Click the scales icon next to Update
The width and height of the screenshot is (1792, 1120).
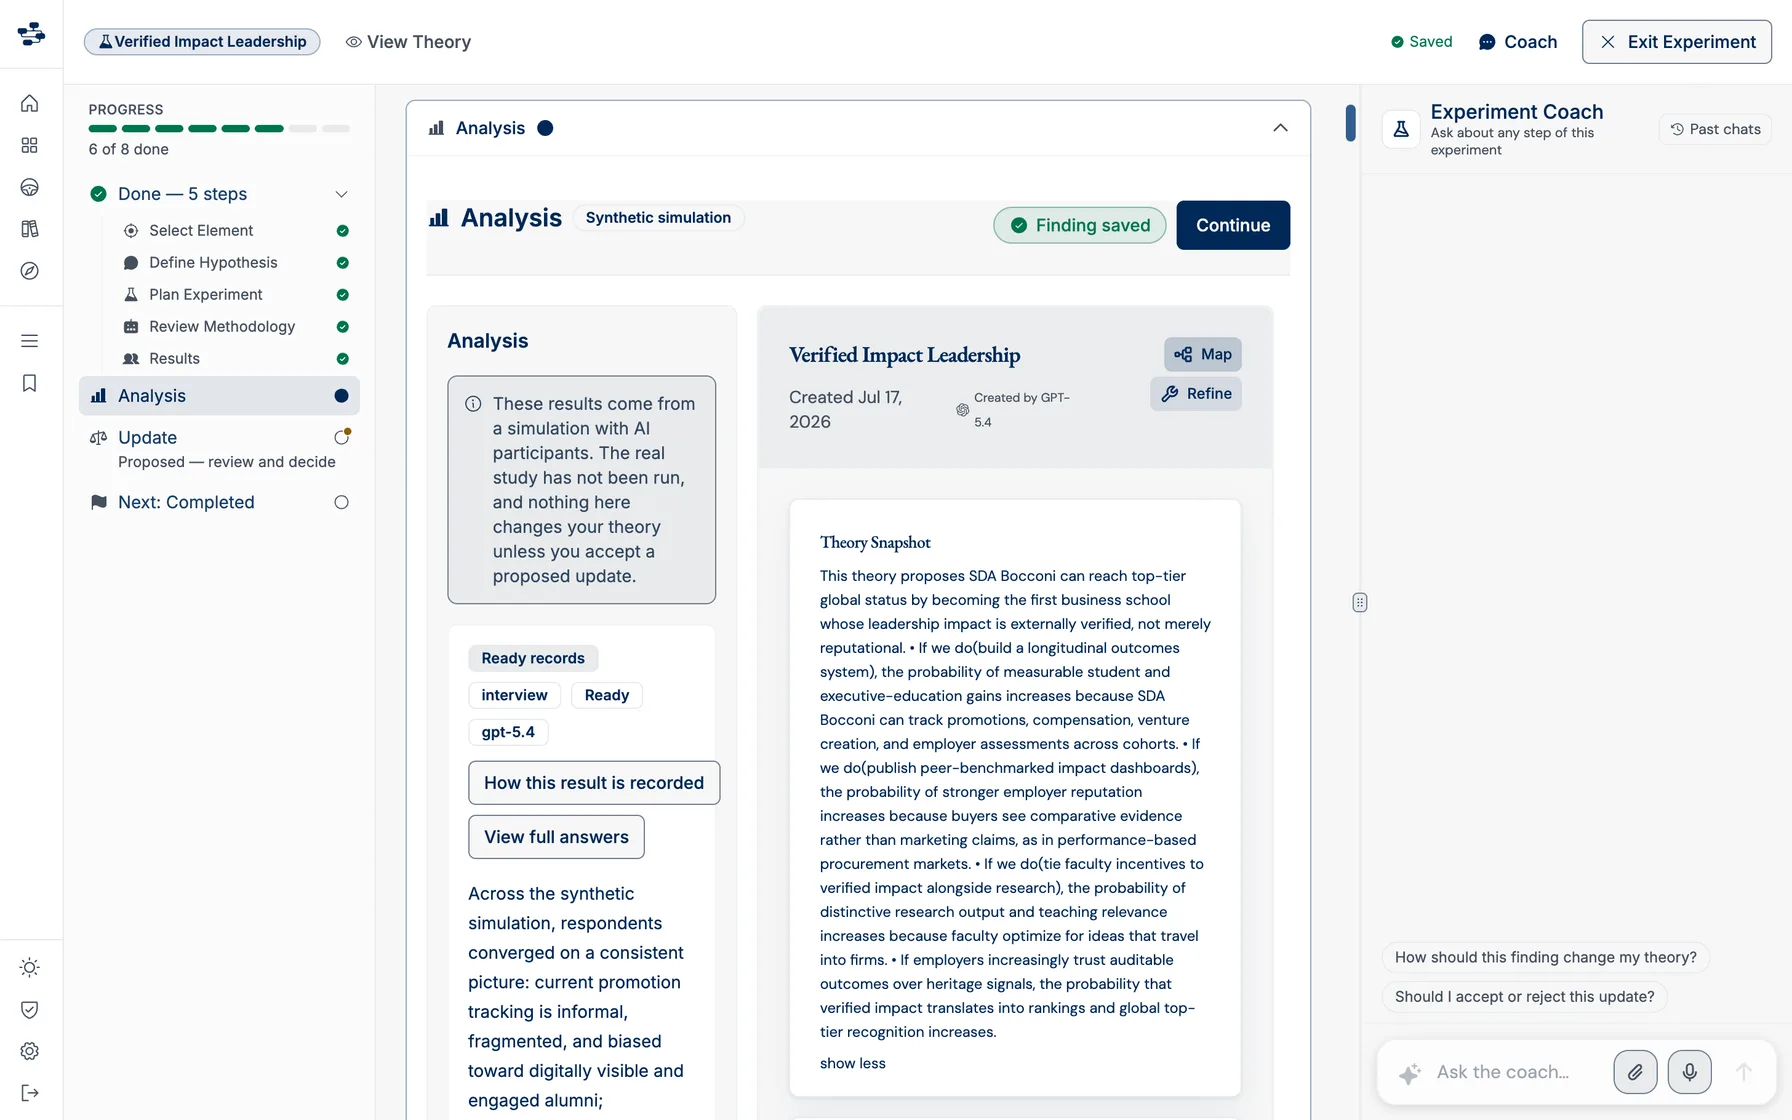coord(98,438)
